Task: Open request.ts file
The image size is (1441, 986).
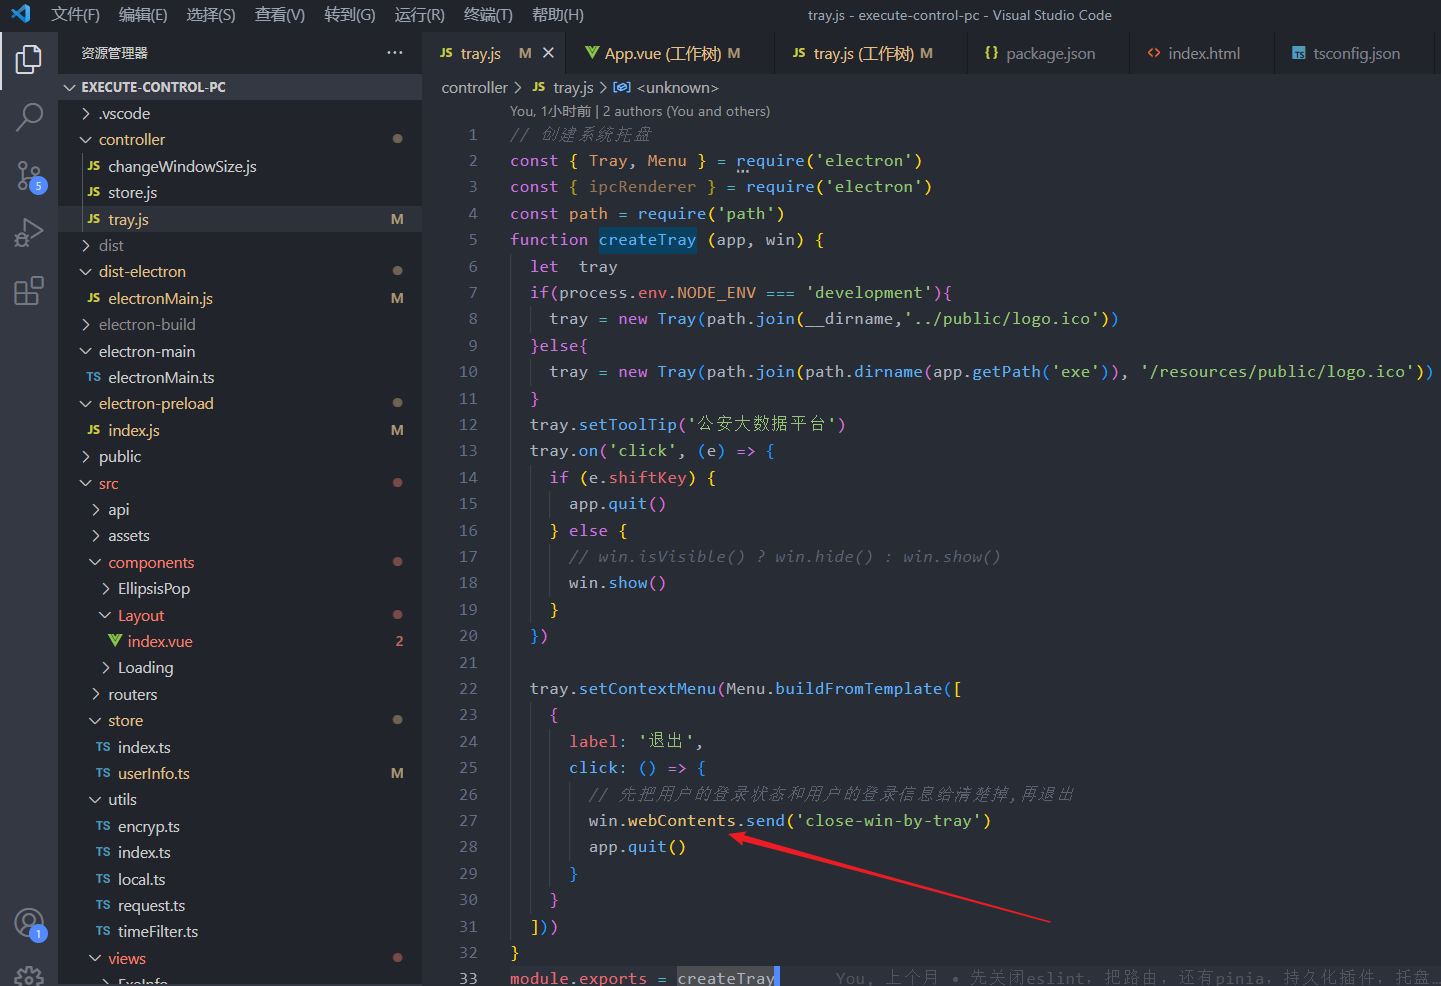Action: (240, 906)
